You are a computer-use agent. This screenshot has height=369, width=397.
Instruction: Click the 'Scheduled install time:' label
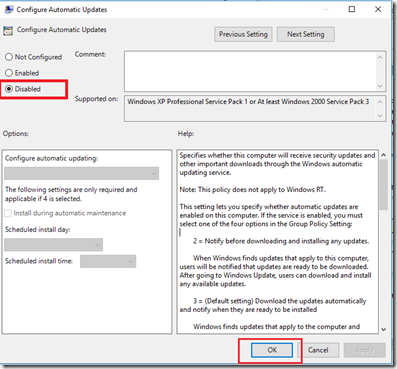(x=39, y=261)
